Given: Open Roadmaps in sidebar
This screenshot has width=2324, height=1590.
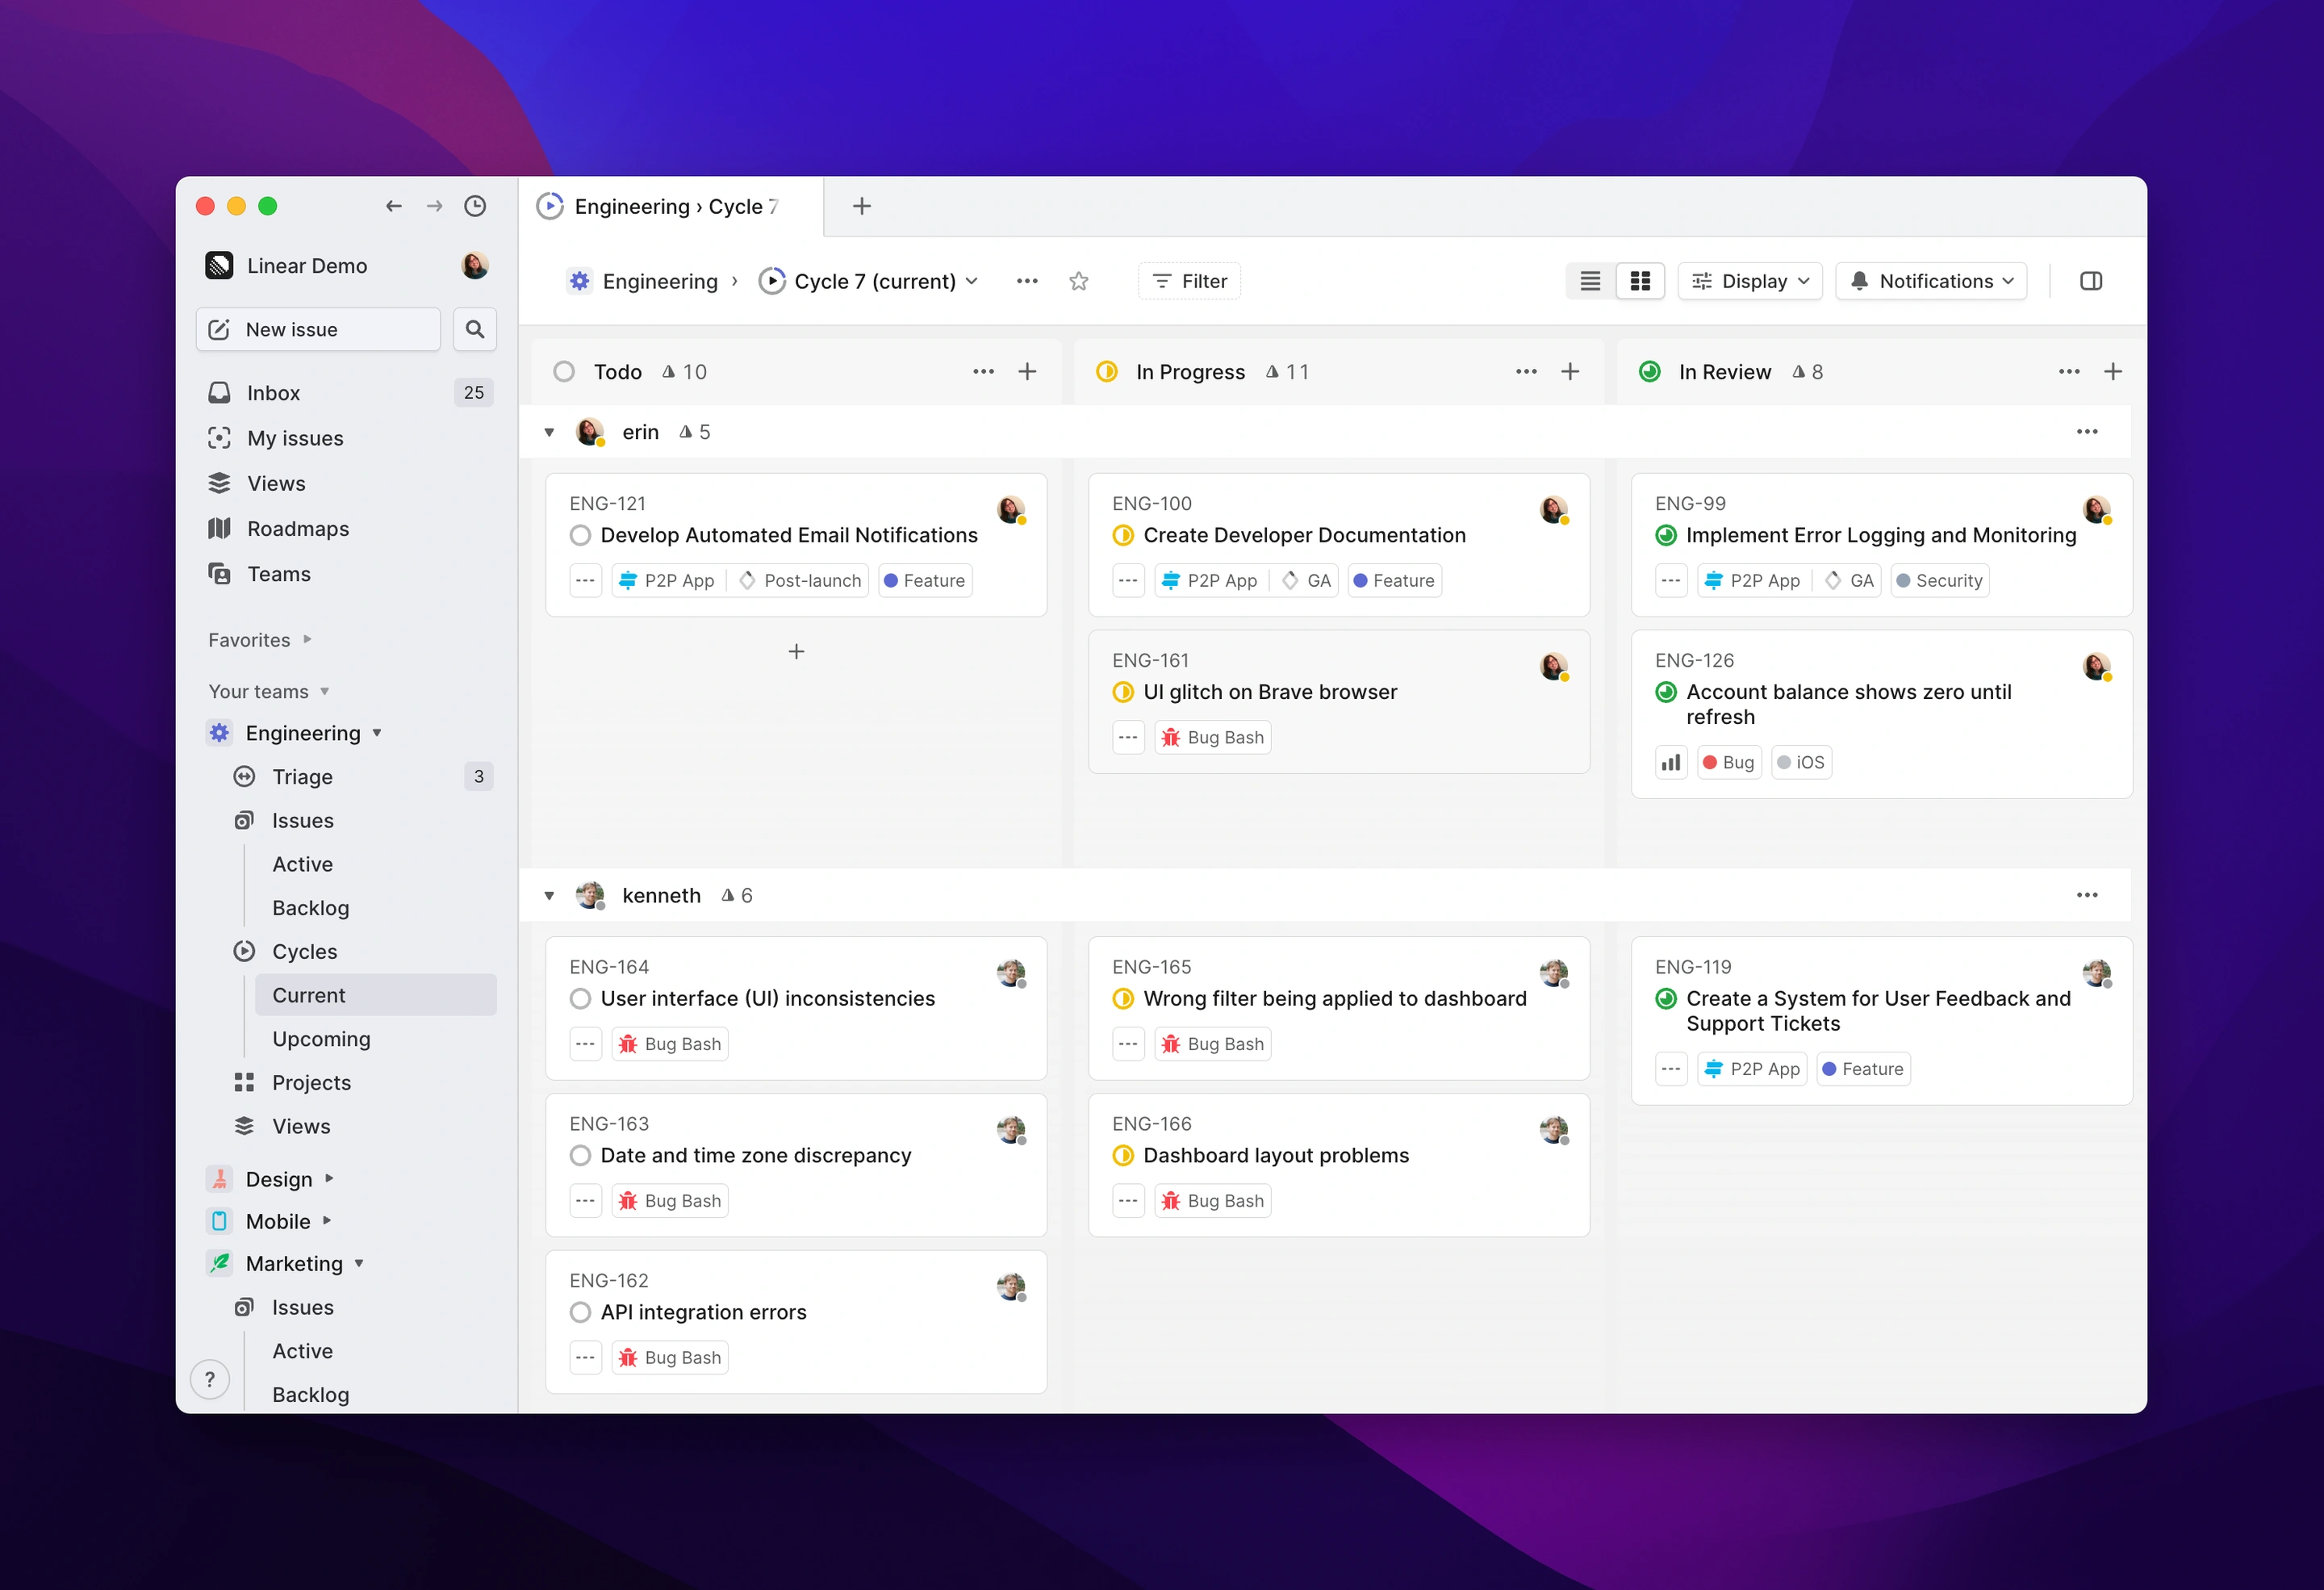Looking at the screenshot, I should (346, 529).
